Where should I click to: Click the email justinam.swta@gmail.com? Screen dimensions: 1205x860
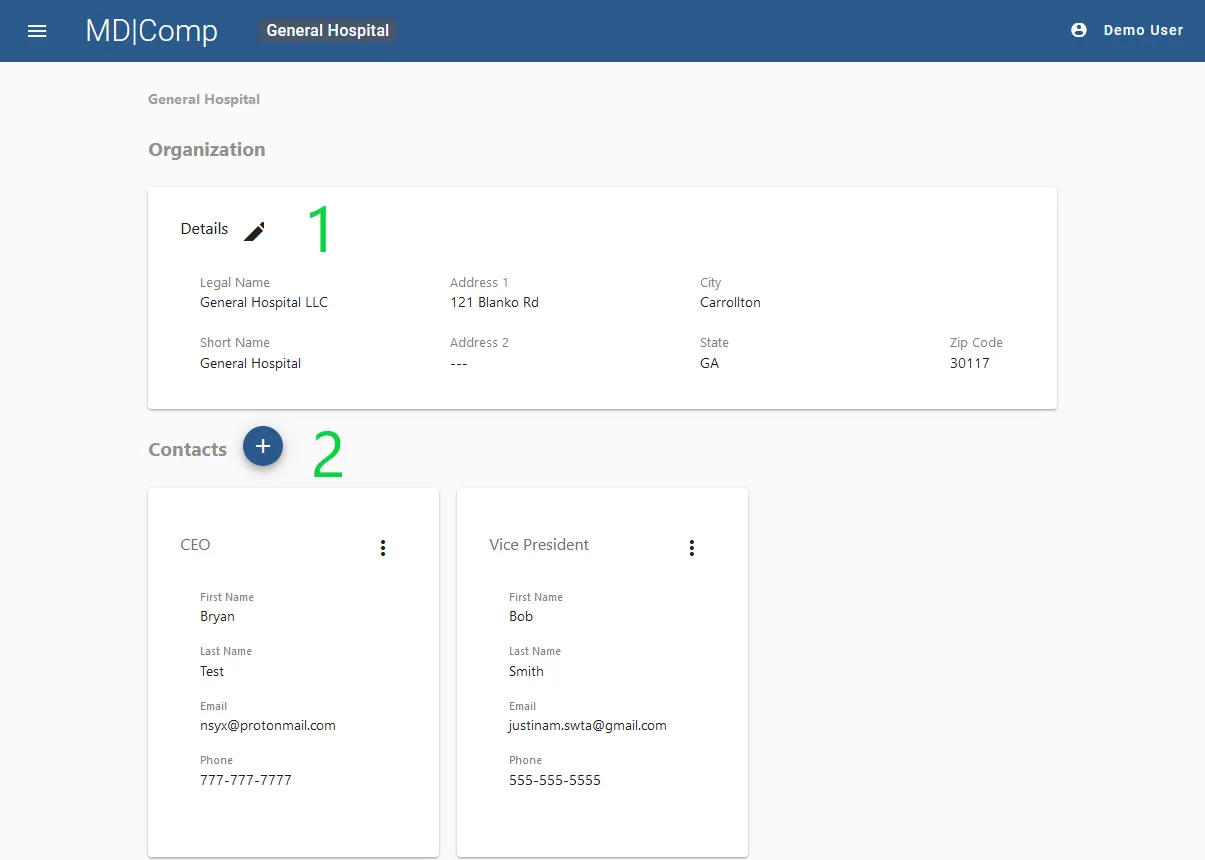click(587, 725)
